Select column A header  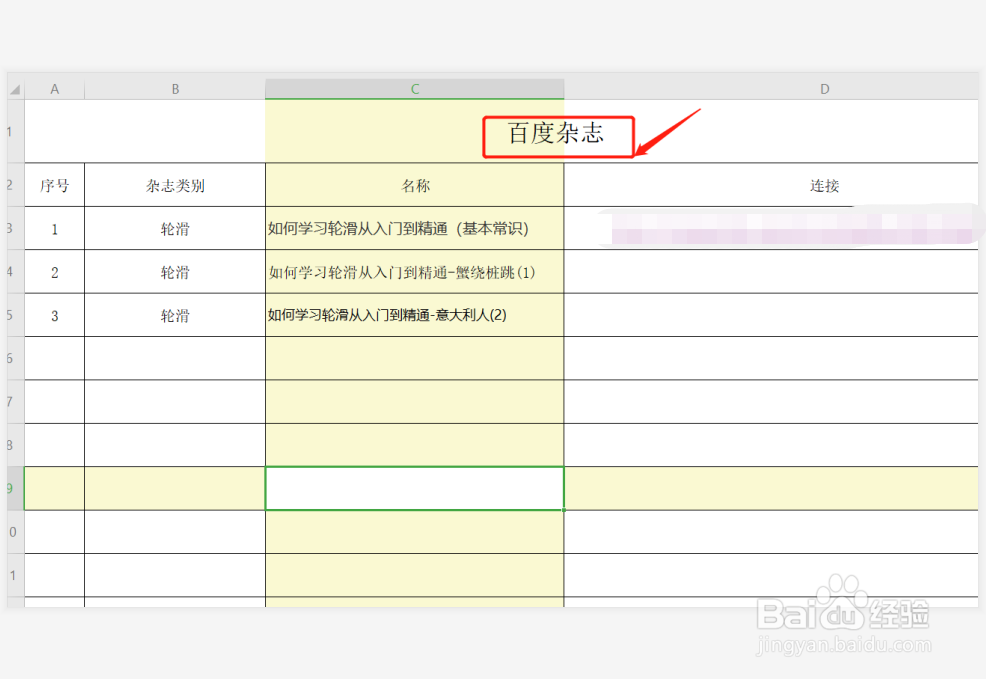(x=55, y=89)
